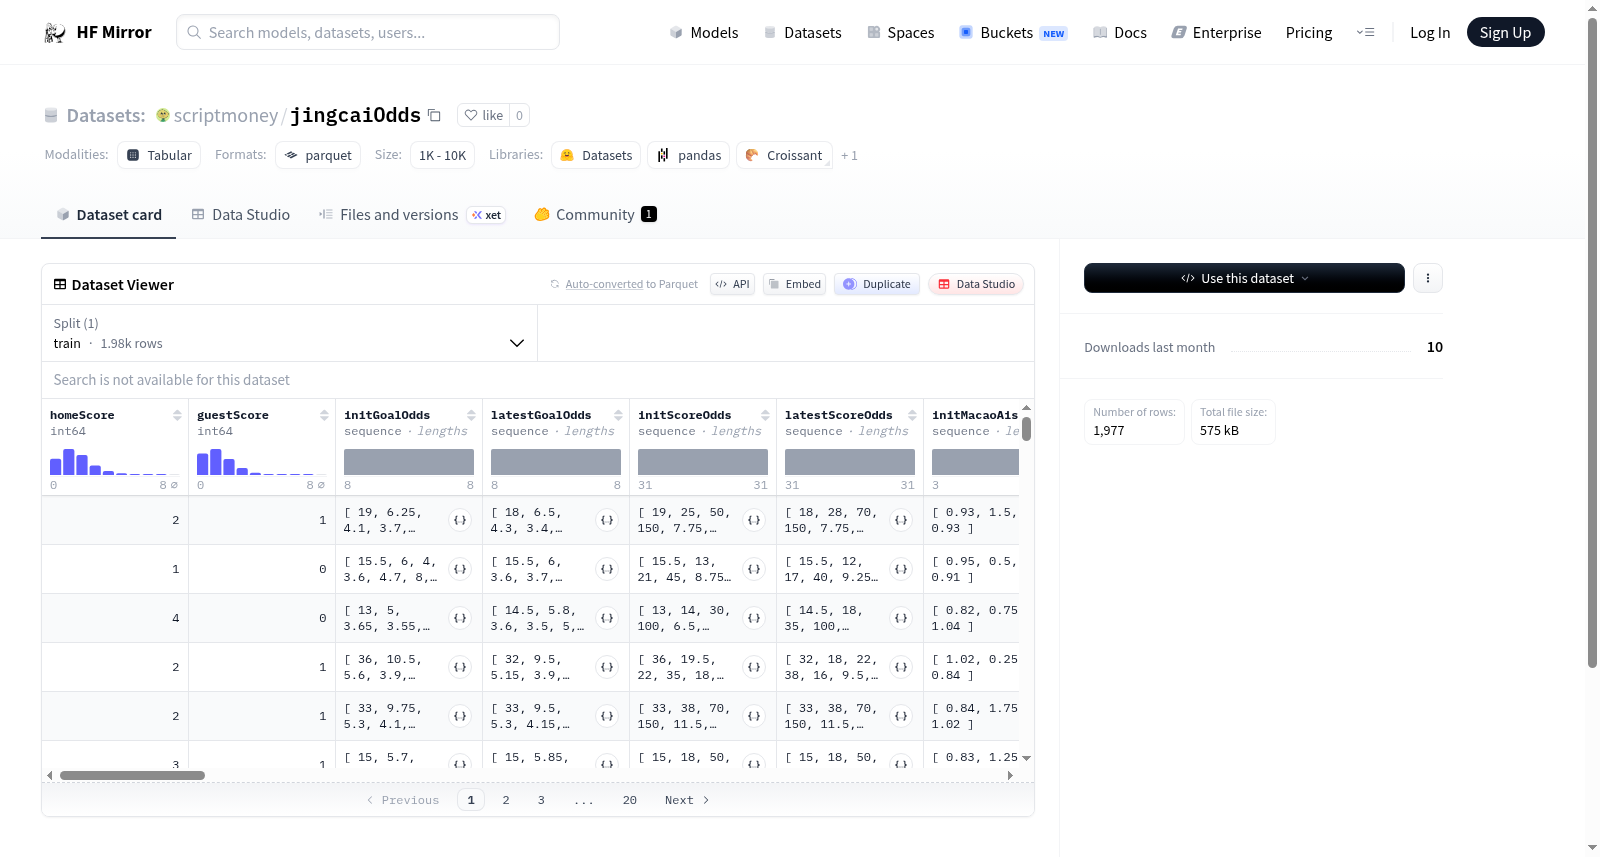Click the Sign Up button
The image size is (1600, 857).
coord(1506,33)
